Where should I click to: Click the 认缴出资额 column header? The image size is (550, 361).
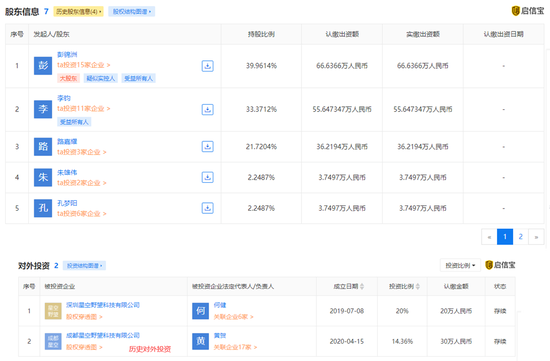point(342,34)
